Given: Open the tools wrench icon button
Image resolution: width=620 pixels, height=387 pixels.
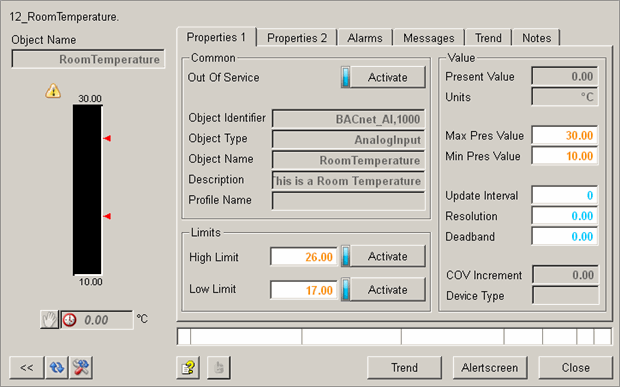Looking at the screenshot, I should [x=81, y=368].
